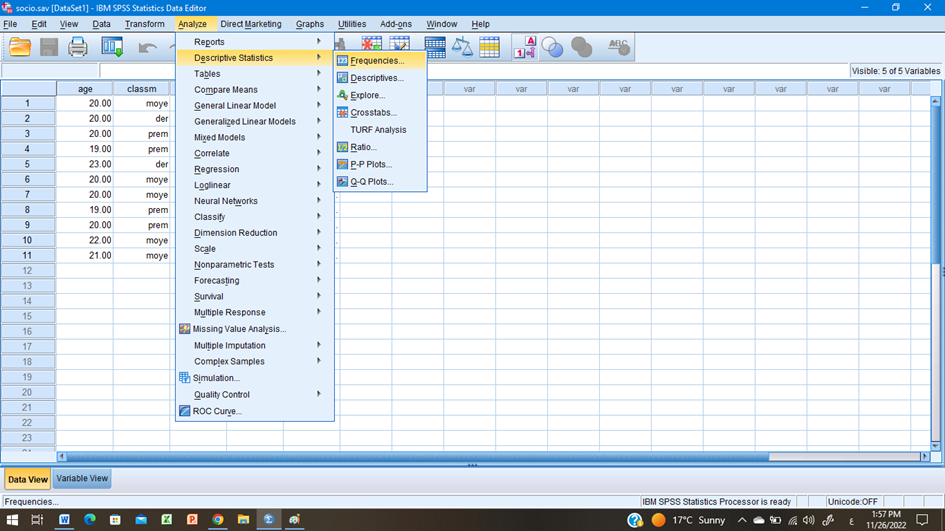Click the Print icon in toolbar
This screenshot has width=945, height=531.
pyautogui.click(x=78, y=47)
